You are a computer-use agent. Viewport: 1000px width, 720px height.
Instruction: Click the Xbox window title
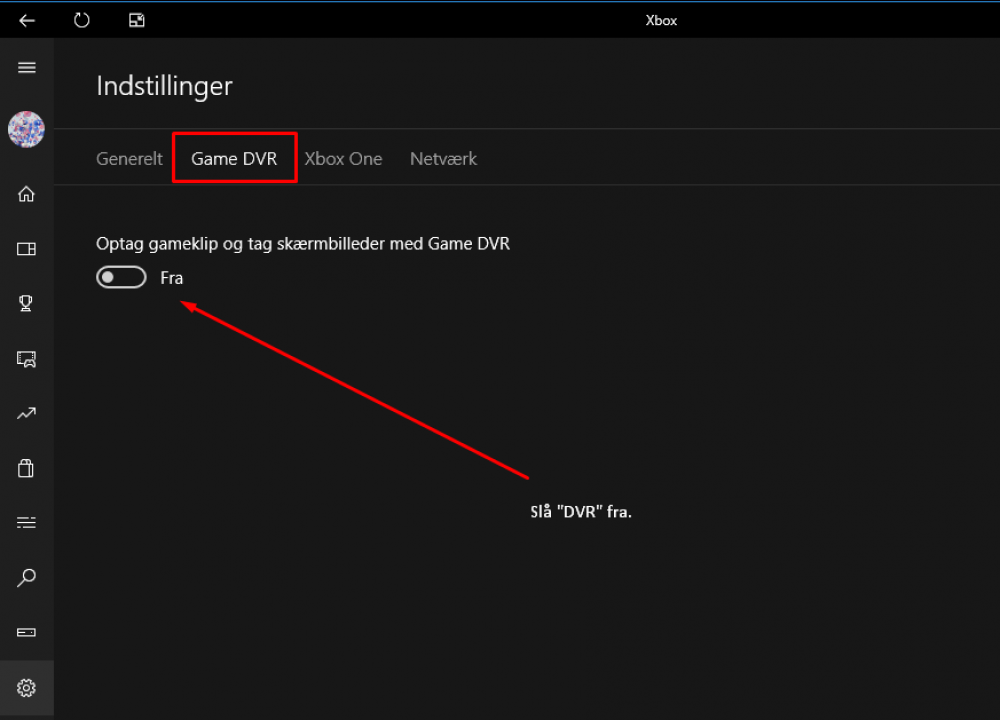click(x=661, y=20)
